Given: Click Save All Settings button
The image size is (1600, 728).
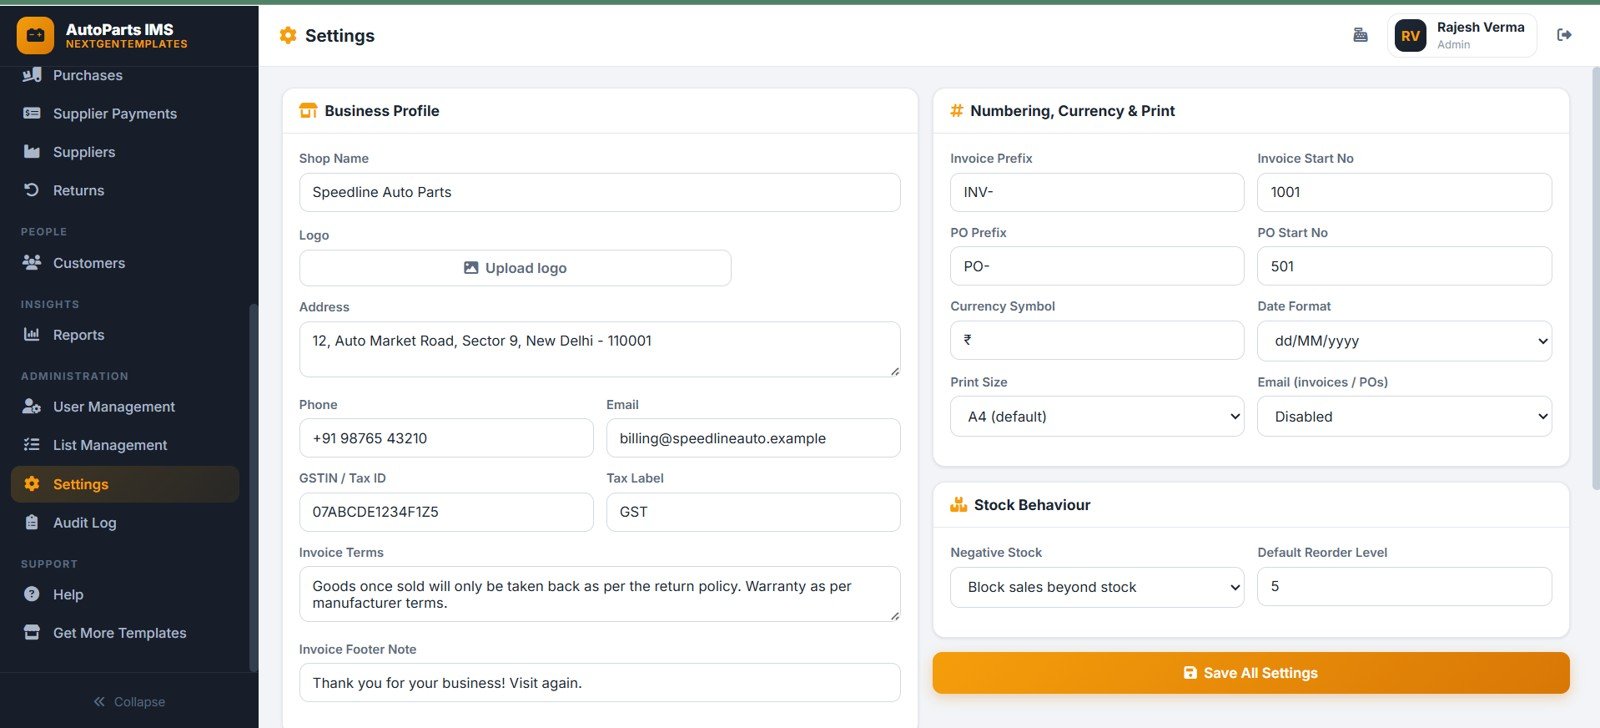Looking at the screenshot, I should click(x=1251, y=673).
